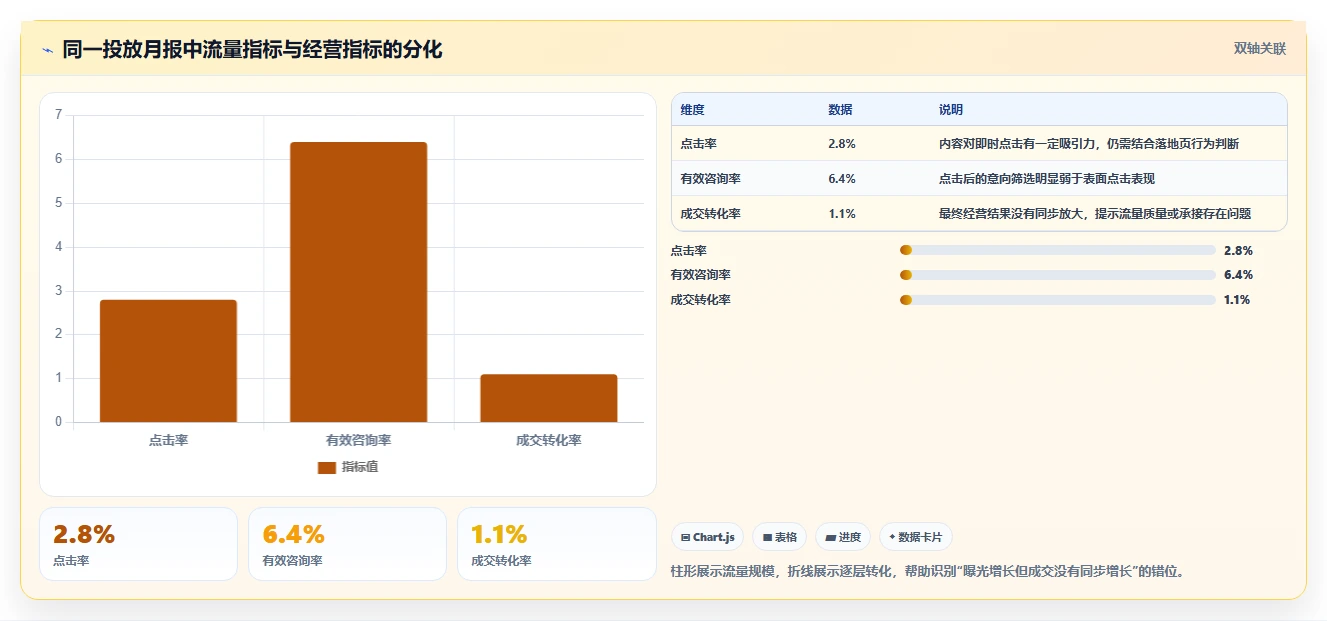Click the 2.8% value beside 点击率 progress
This screenshot has width=1327, height=621.
pyautogui.click(x=1238, y=251)
